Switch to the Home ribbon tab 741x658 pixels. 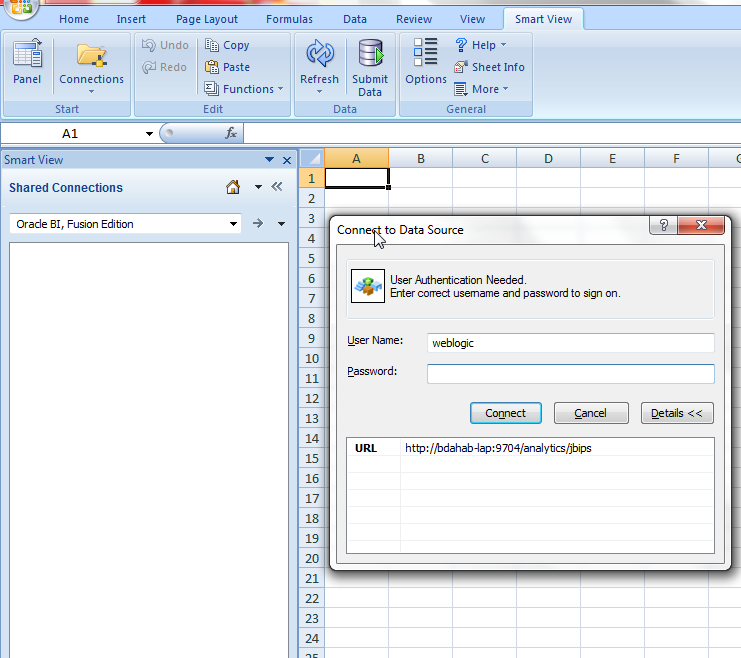pyautogui.click(x=74, y=19)
